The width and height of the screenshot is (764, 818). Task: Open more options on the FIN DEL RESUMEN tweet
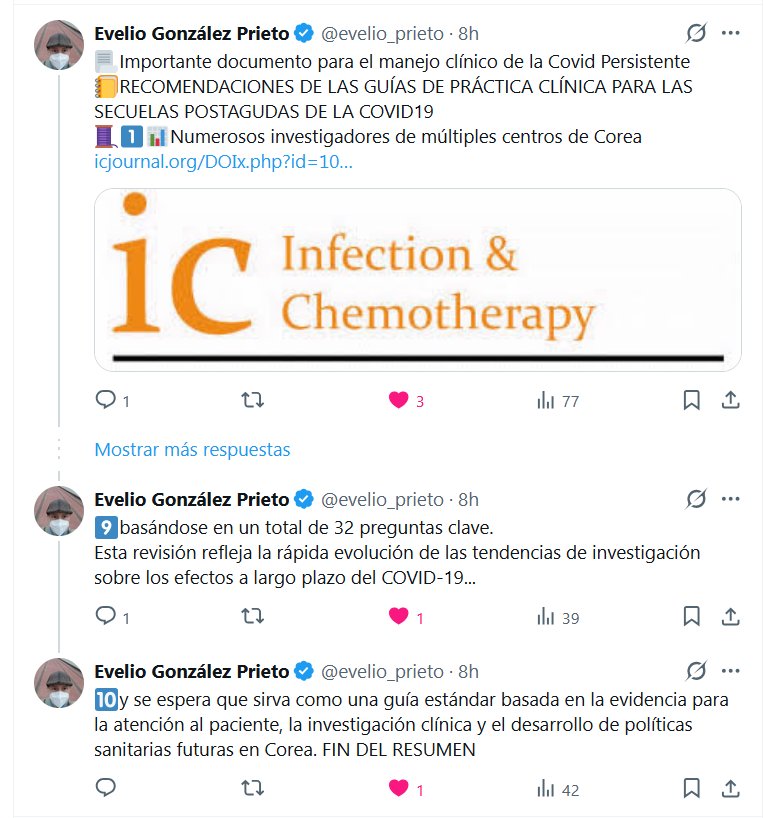pos(730,671)
